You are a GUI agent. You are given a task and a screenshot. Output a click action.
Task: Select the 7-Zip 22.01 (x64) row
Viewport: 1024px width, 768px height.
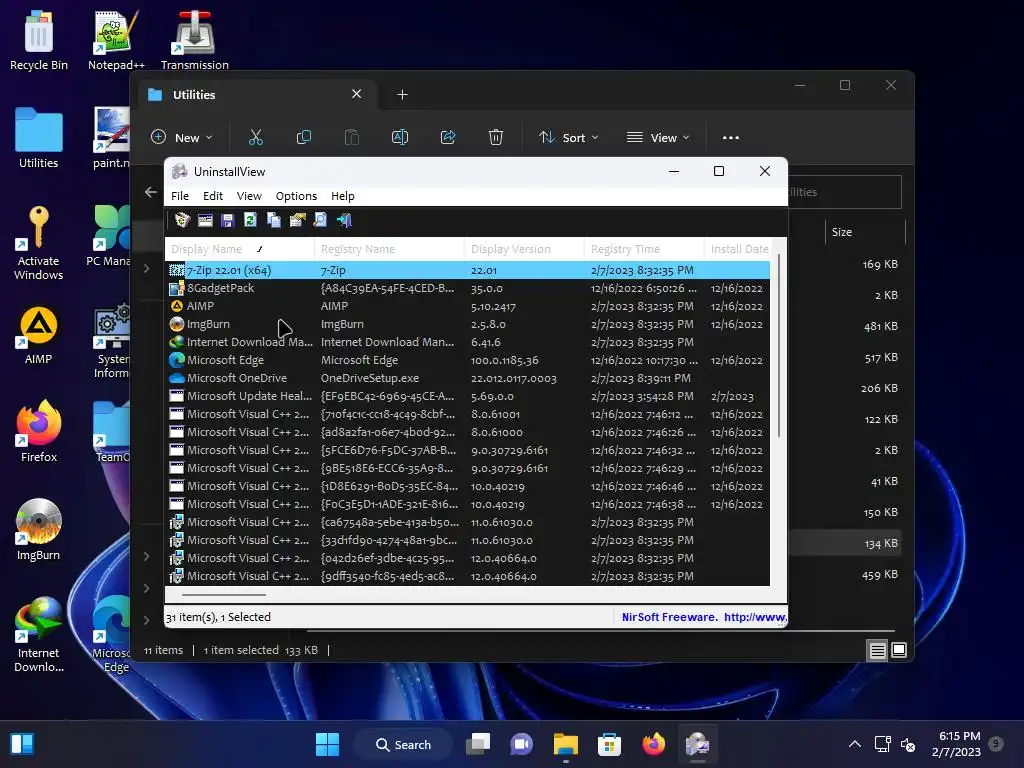click(x=468, y=270)
